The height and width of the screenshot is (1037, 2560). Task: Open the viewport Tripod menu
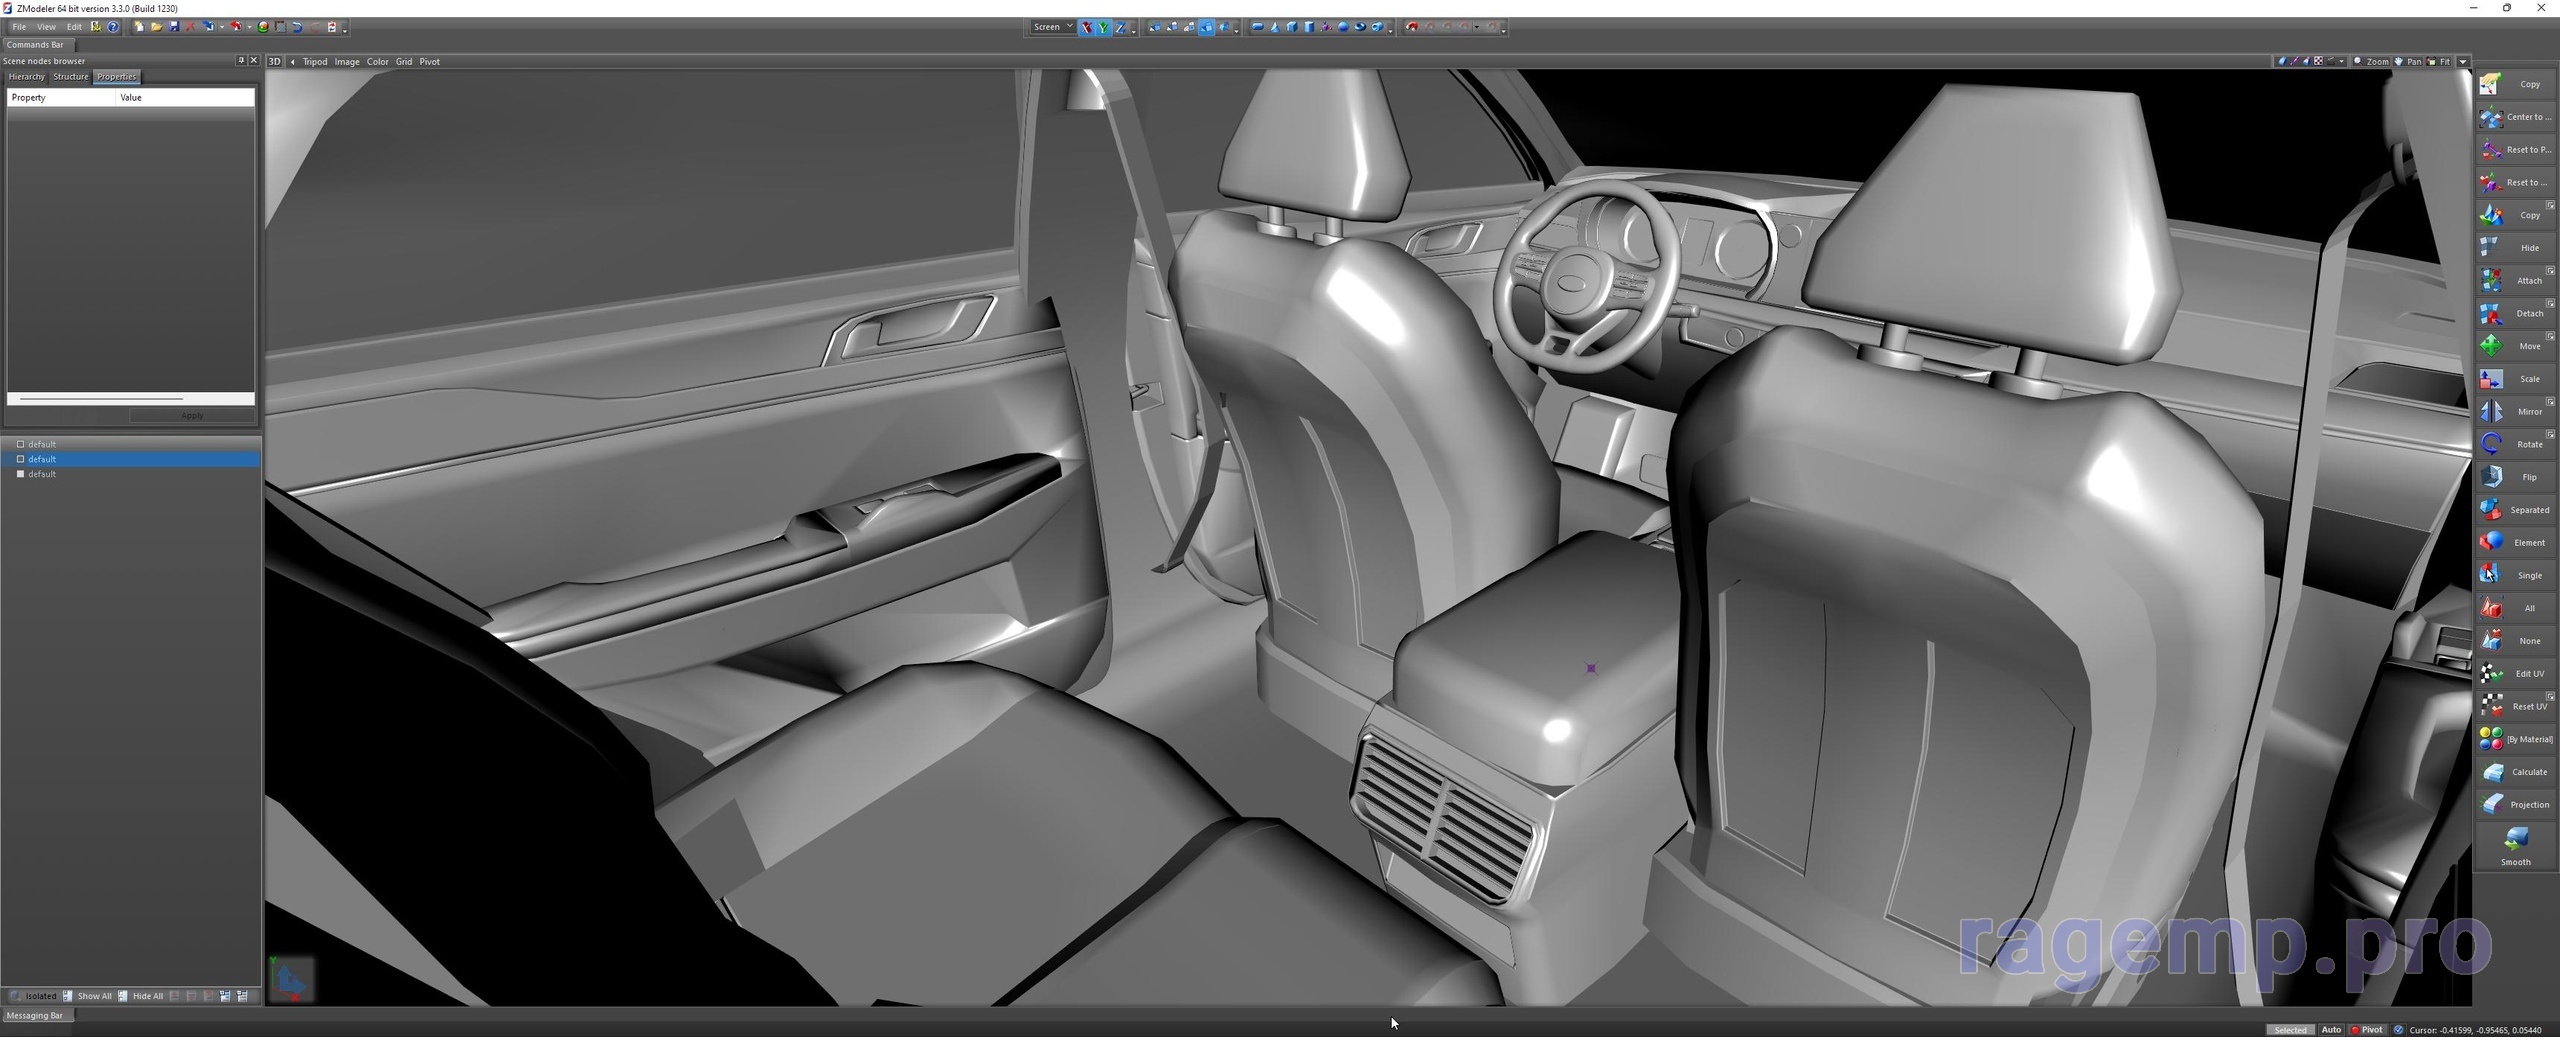pos(315,62)
